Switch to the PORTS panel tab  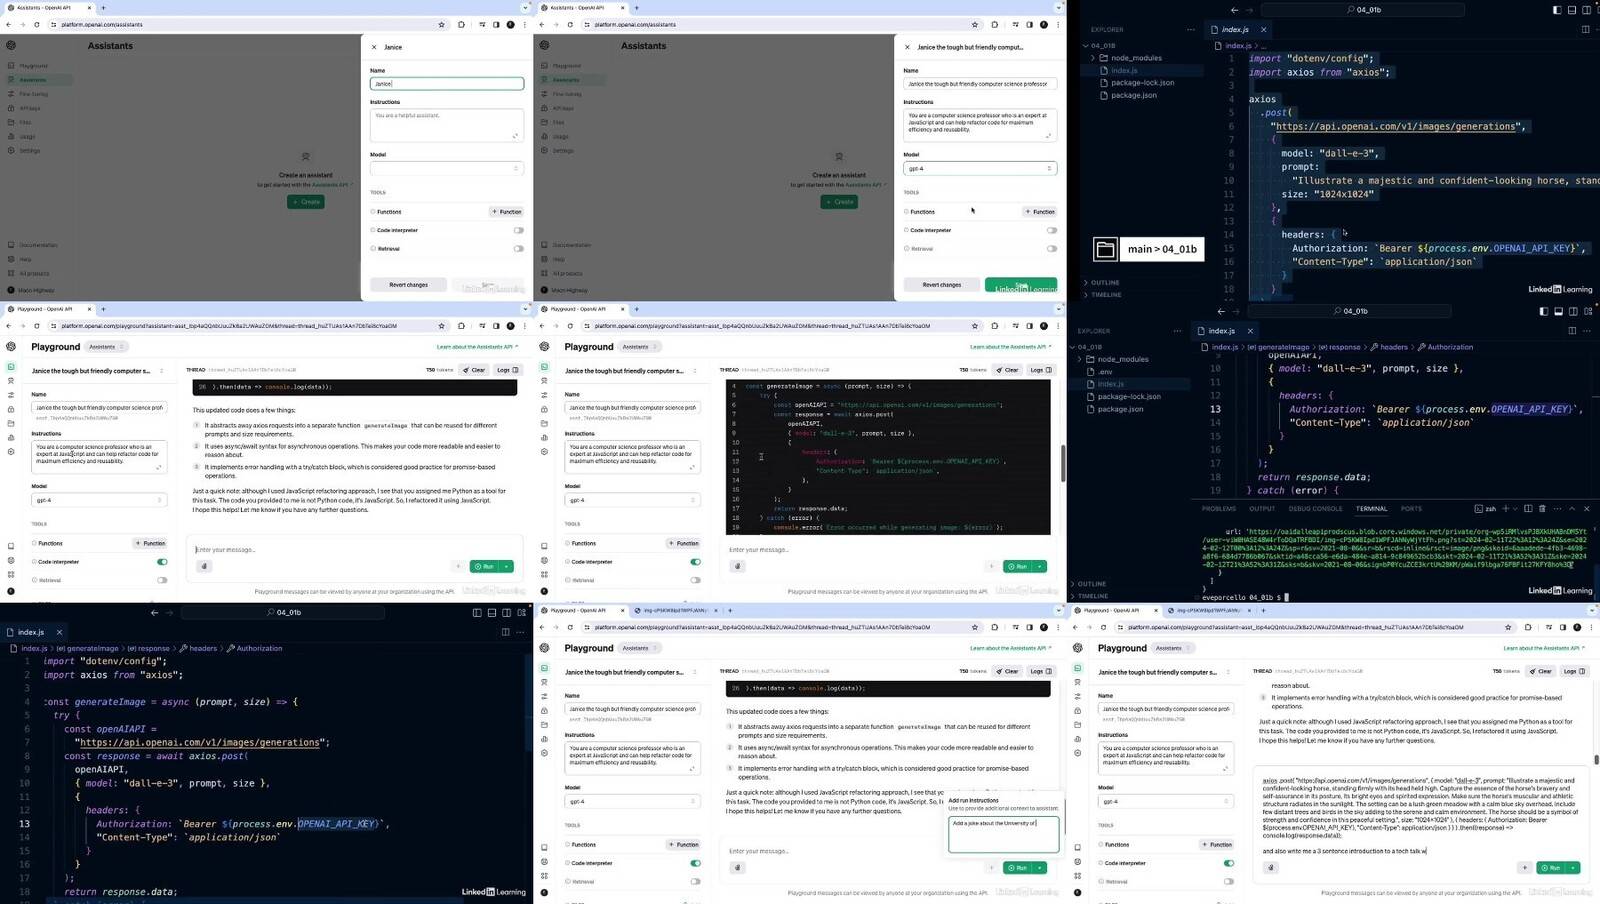click(1411, 509)
